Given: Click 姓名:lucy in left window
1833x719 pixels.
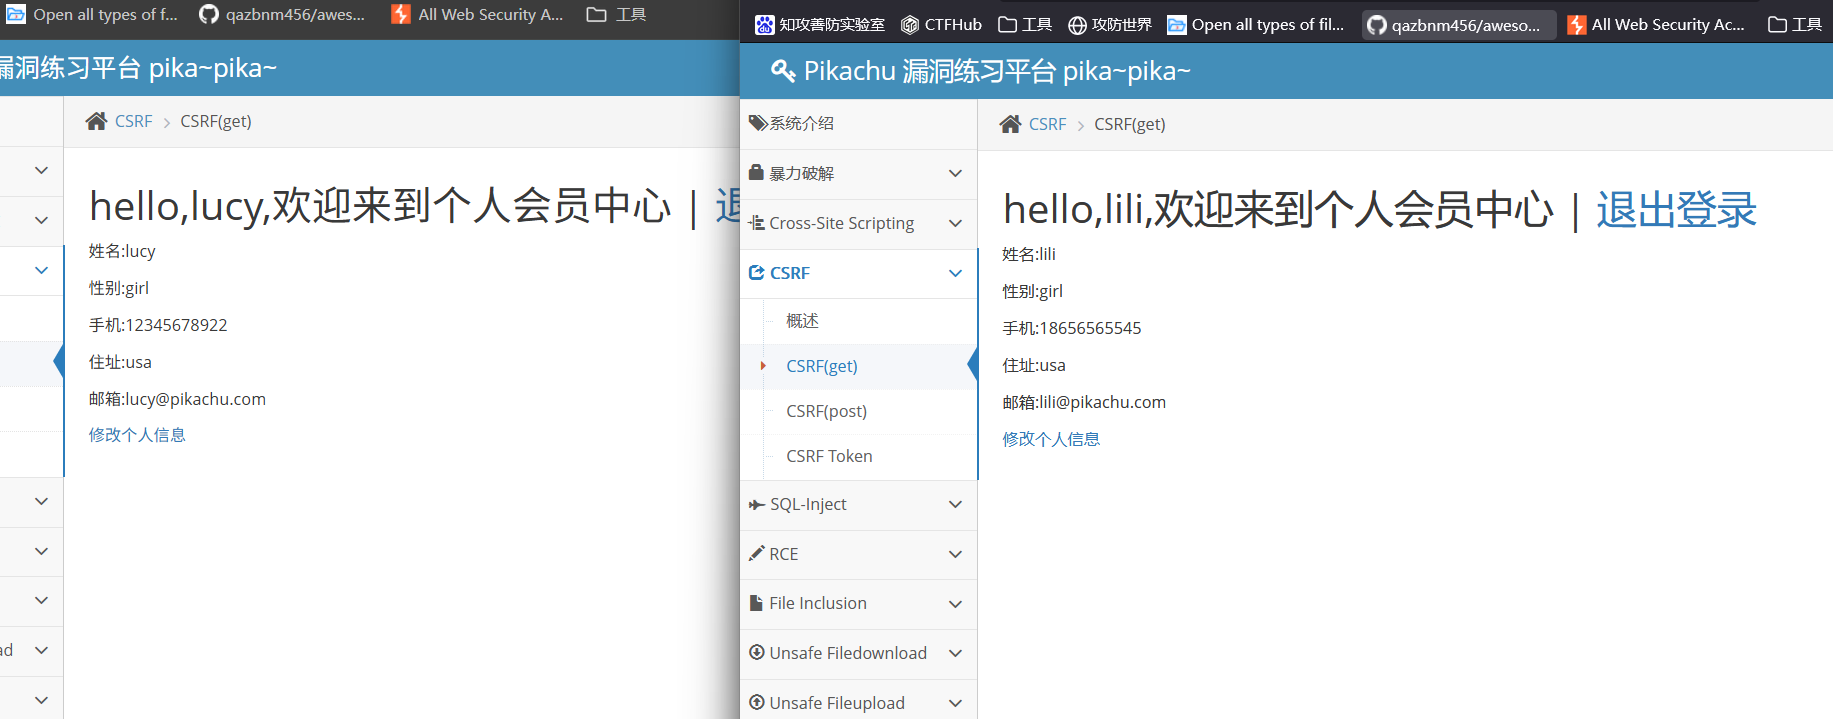Looking at the screenshot, I should (122, 251).
